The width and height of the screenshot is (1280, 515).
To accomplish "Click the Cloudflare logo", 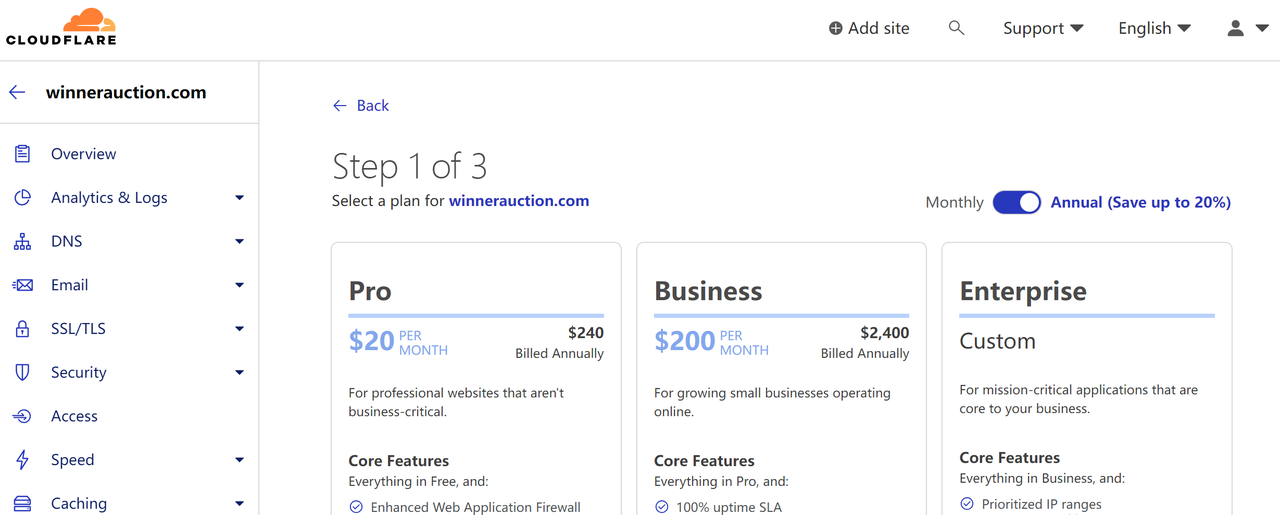I will [x=62, y=27].
